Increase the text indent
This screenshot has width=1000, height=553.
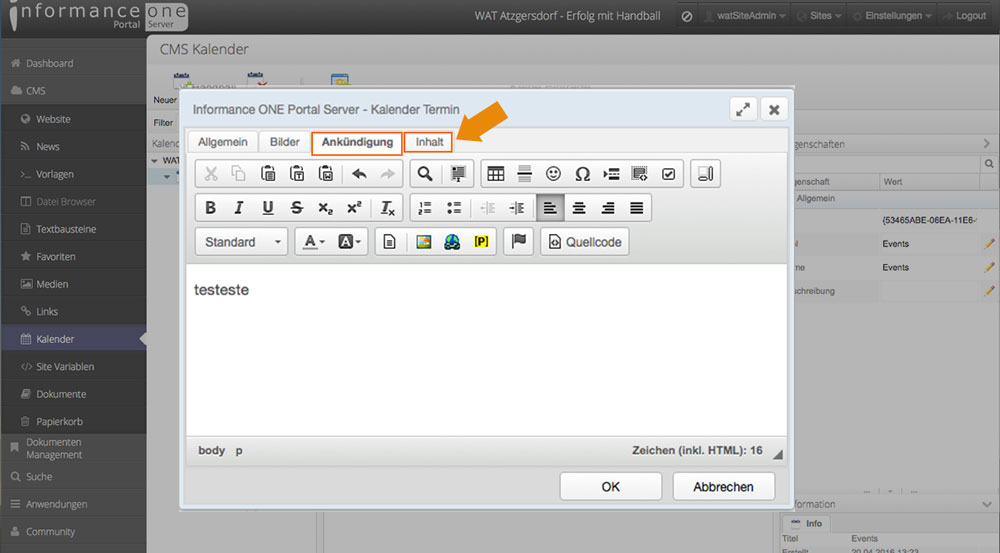click(516, 208)
